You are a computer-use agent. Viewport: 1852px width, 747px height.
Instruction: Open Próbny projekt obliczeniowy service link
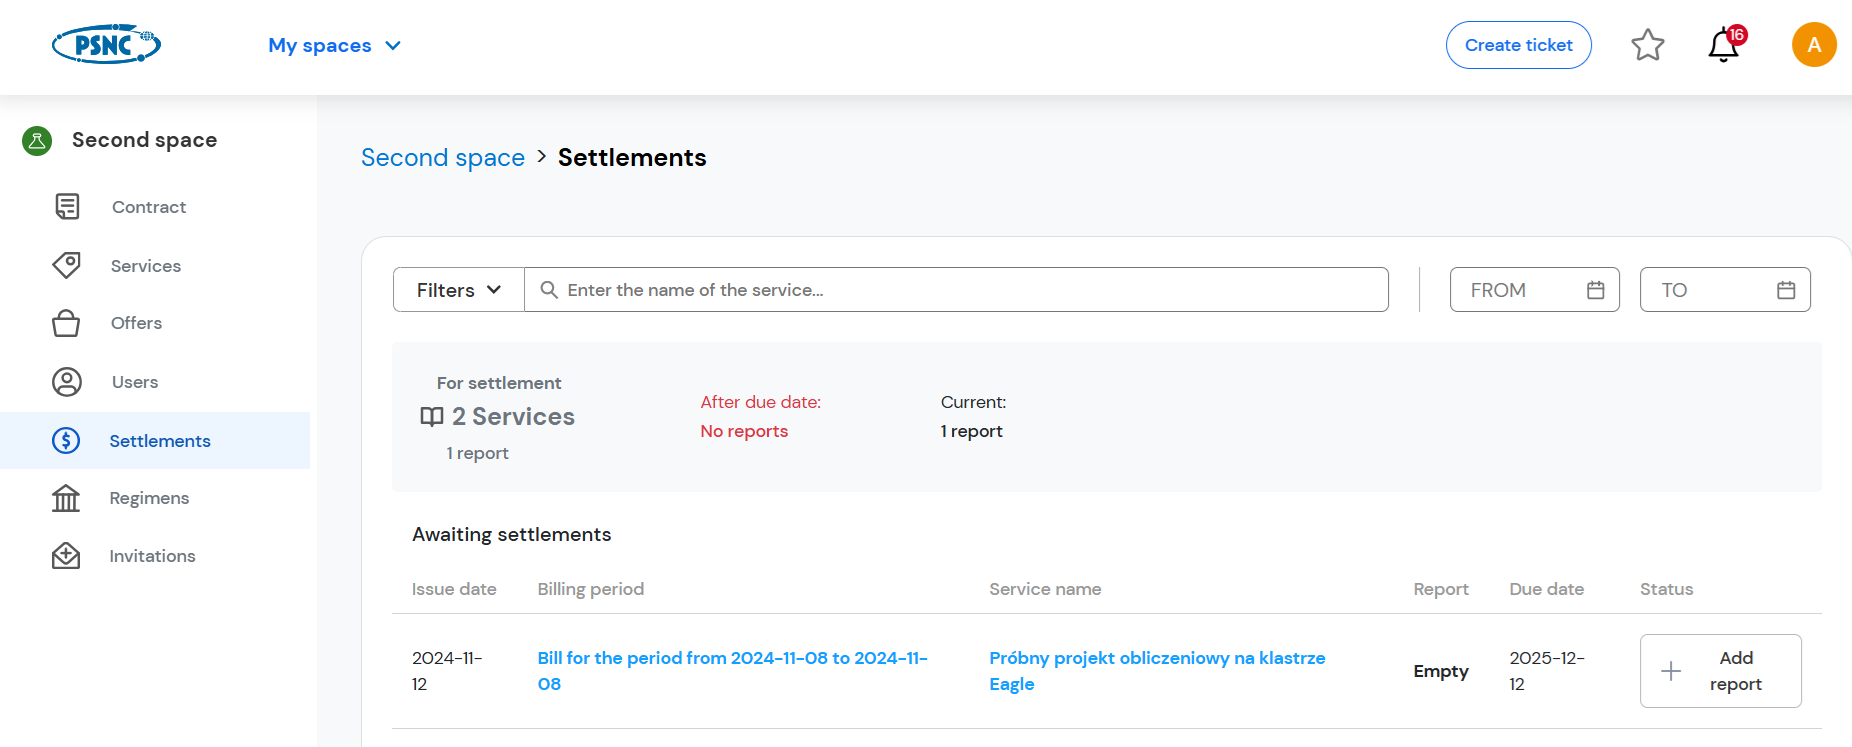coord(1157,671)
